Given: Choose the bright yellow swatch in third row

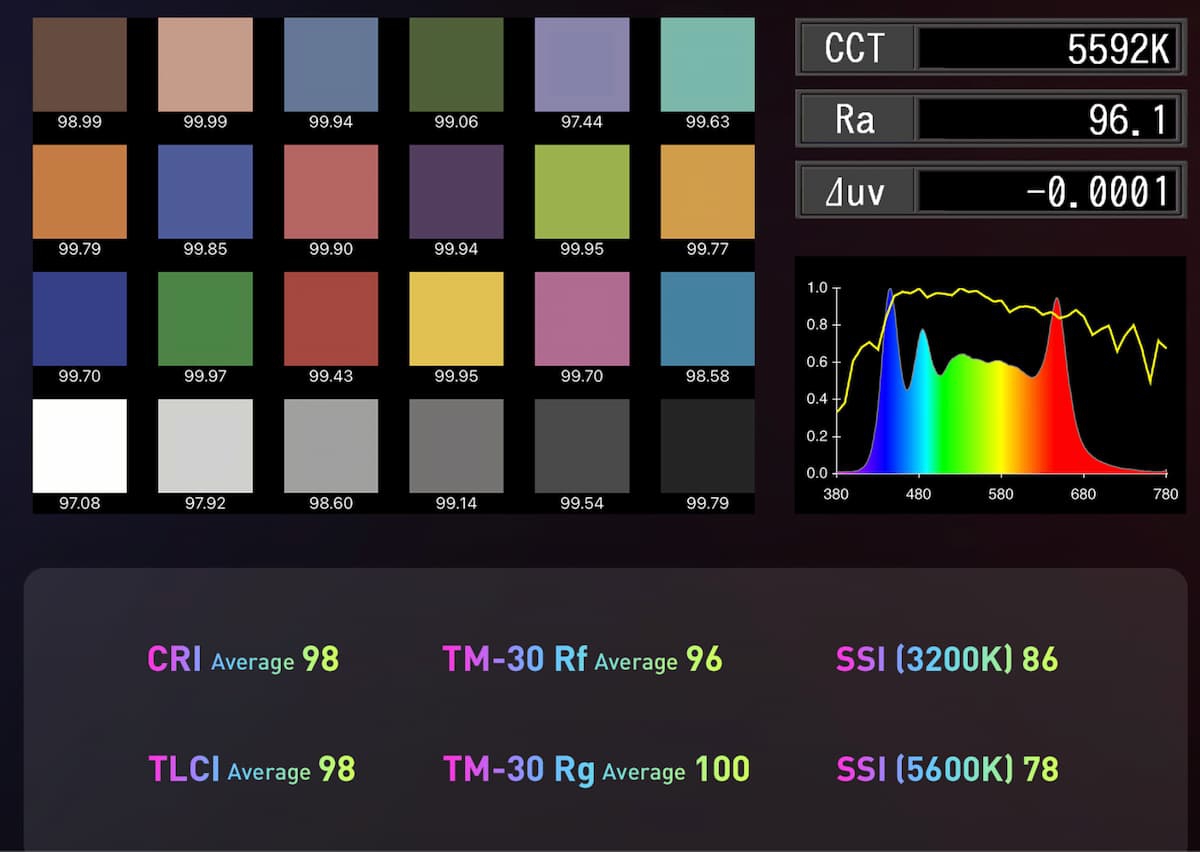Looking at the screenshot, I should (456, 319).
